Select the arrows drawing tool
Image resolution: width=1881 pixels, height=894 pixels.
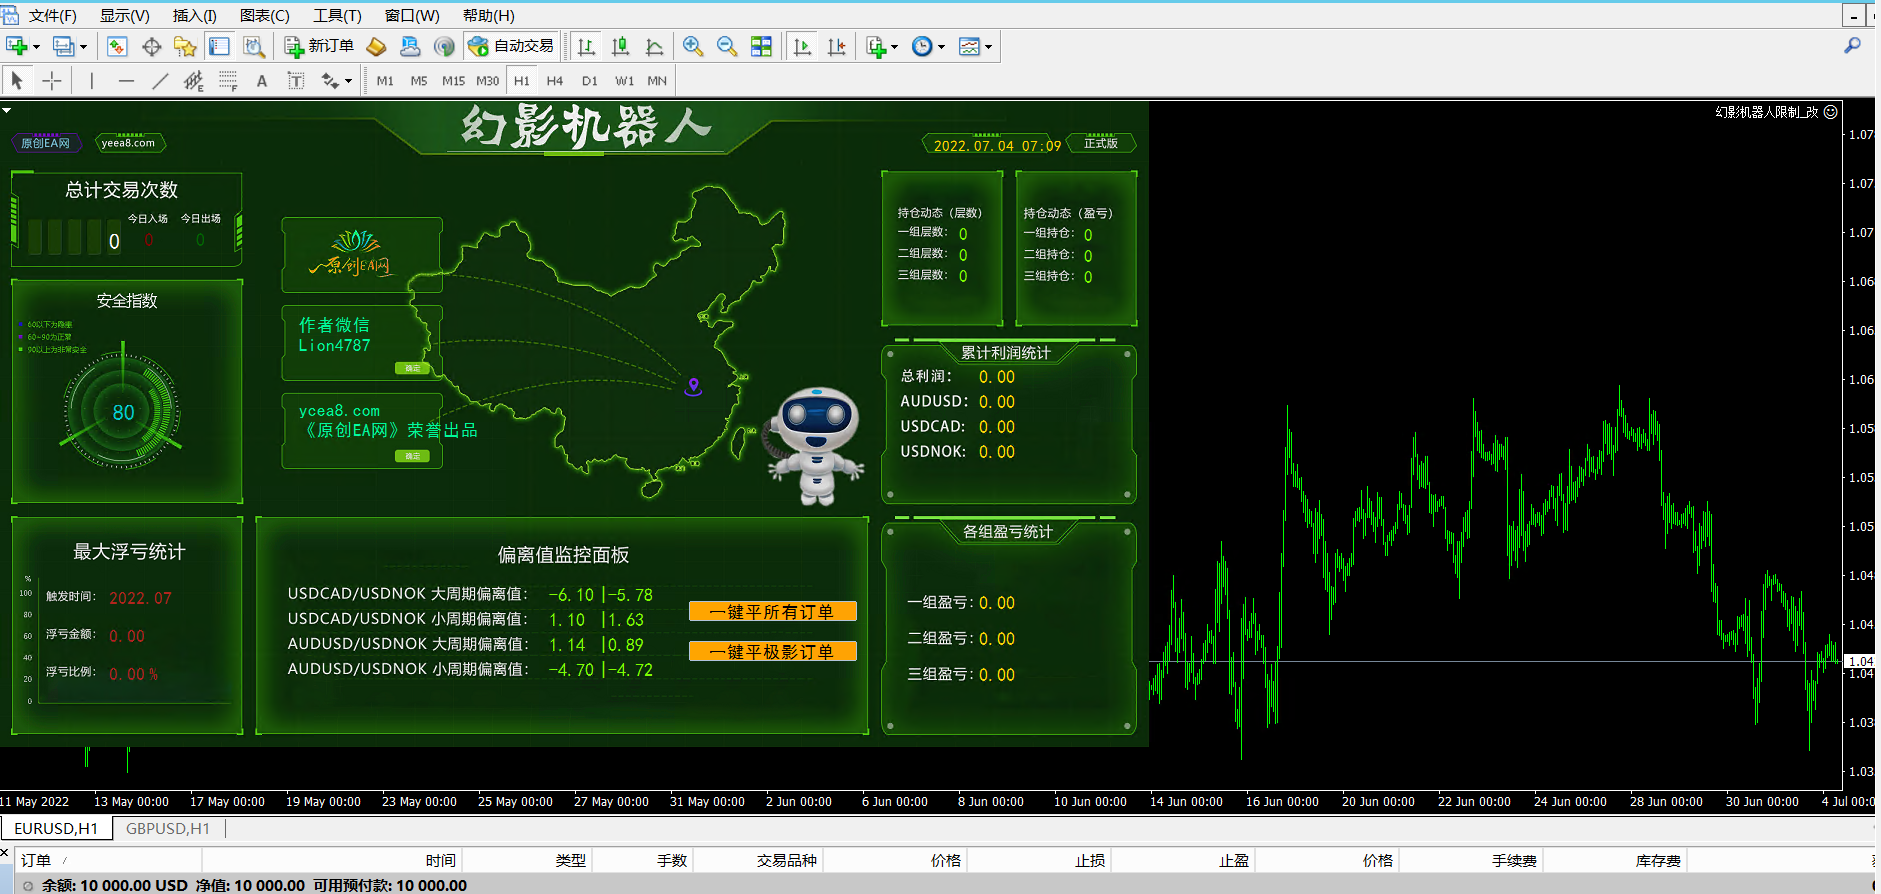point(330,80)
